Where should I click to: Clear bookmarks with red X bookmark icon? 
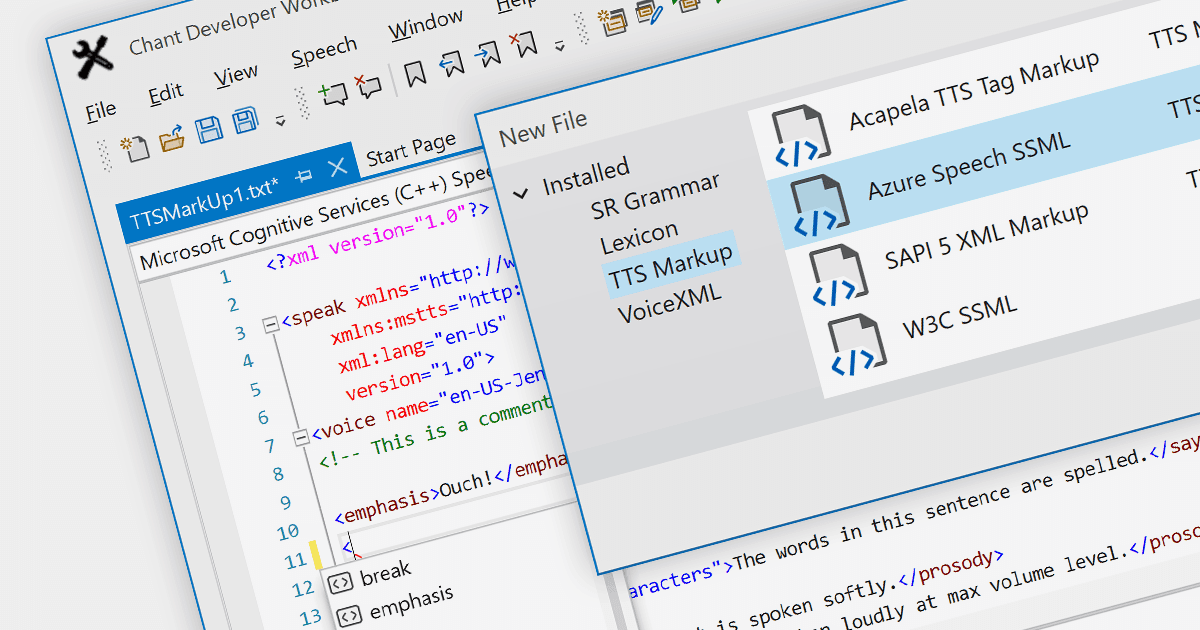(x=523, y=46)
